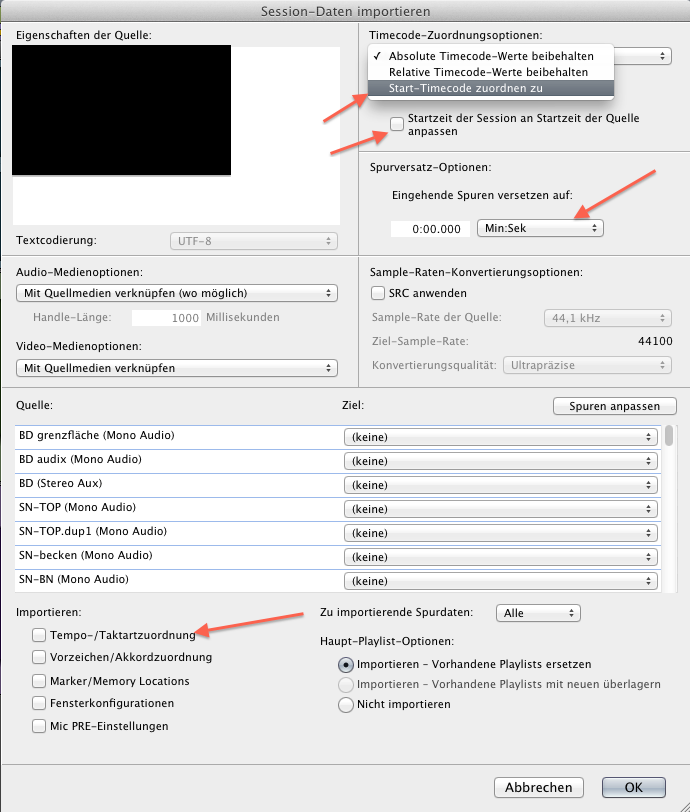This screenshot has height=812, width=690.
Task: Open target dropdown for BD audix
Action: [500, 461]
